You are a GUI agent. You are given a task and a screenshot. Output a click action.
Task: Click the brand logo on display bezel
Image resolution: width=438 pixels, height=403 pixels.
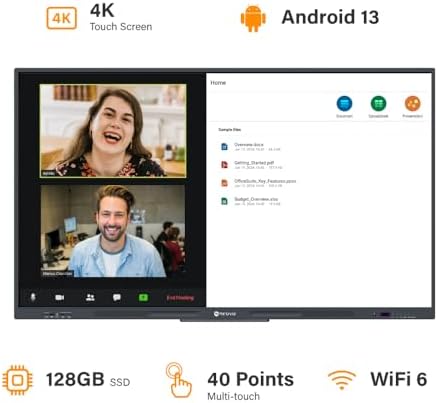click(x=225, y=314)
